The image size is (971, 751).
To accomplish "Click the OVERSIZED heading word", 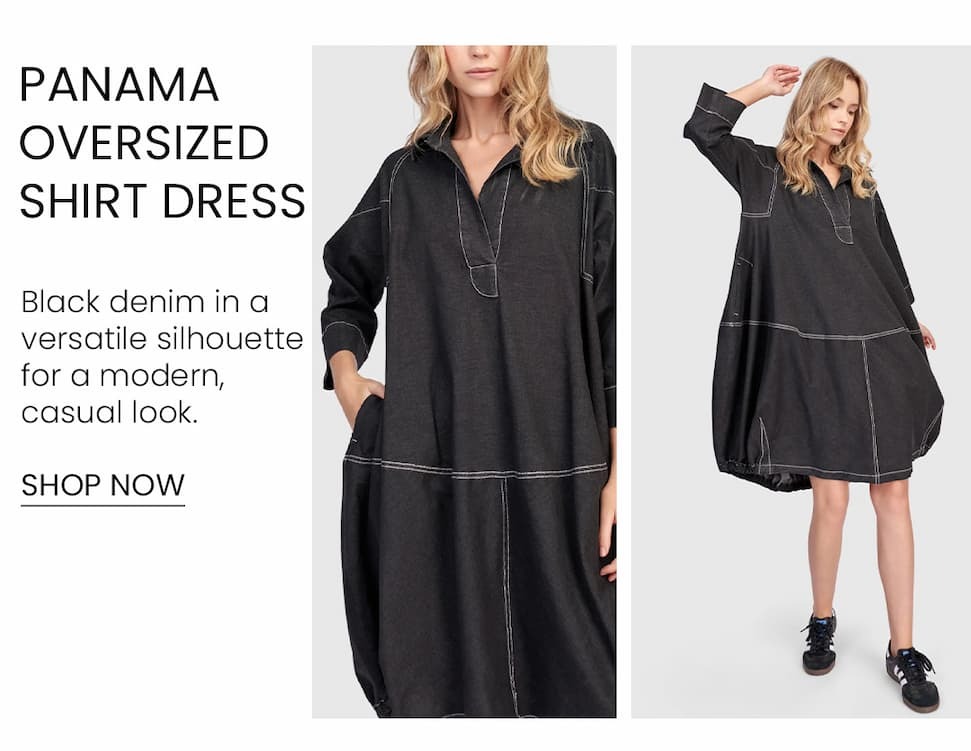I will [x=144, y=142].
